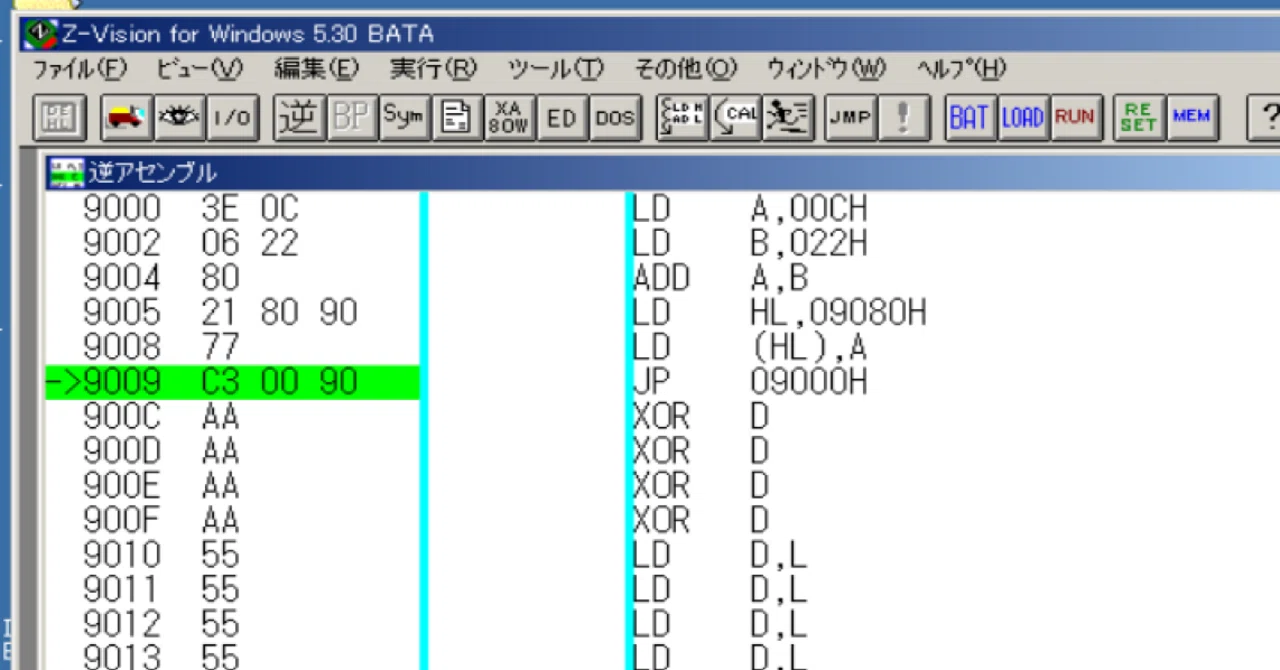This screenshot has width=1280, height=670.
Task: Click the running figure toolbar icon
Action: (x=790, y=118)
